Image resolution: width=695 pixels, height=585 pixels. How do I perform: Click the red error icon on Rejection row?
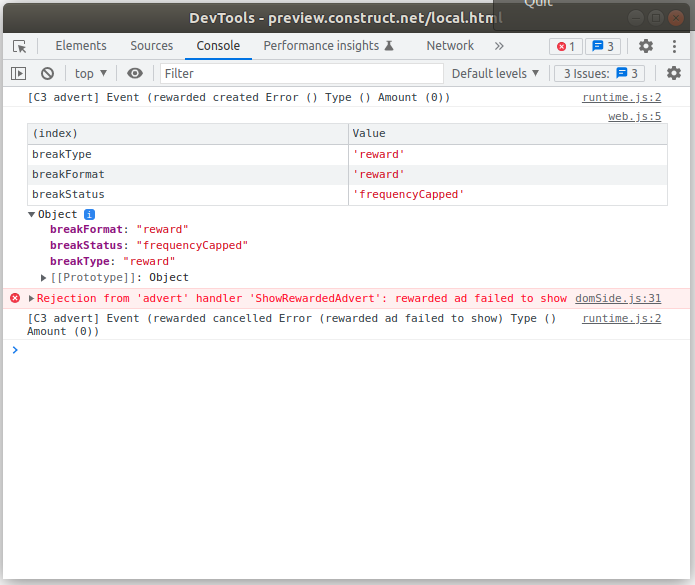tap(15, 298)
